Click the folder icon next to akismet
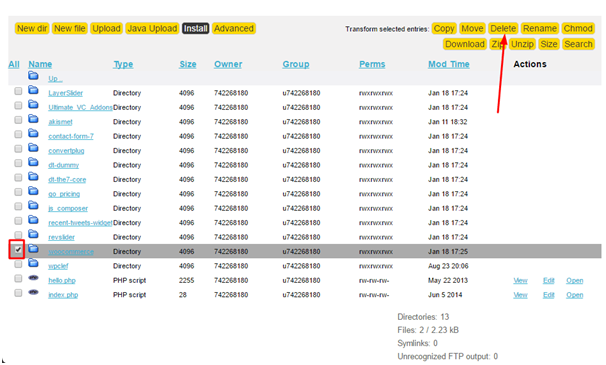 pyautogui.click(x=33, y=119)
